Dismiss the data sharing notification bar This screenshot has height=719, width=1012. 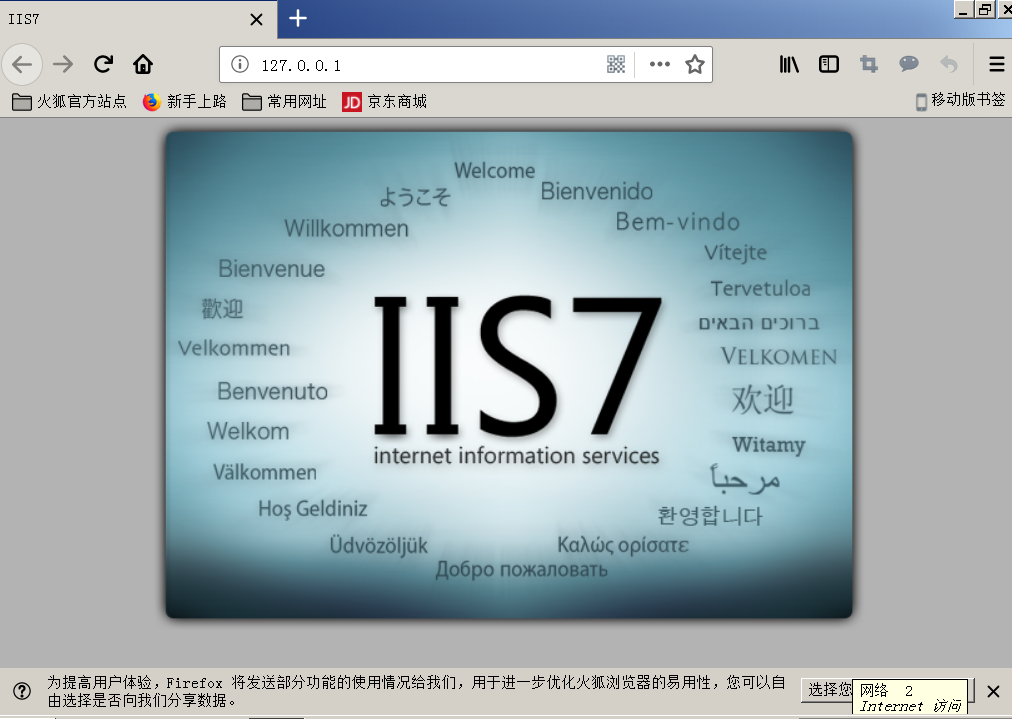coord(993,691)
